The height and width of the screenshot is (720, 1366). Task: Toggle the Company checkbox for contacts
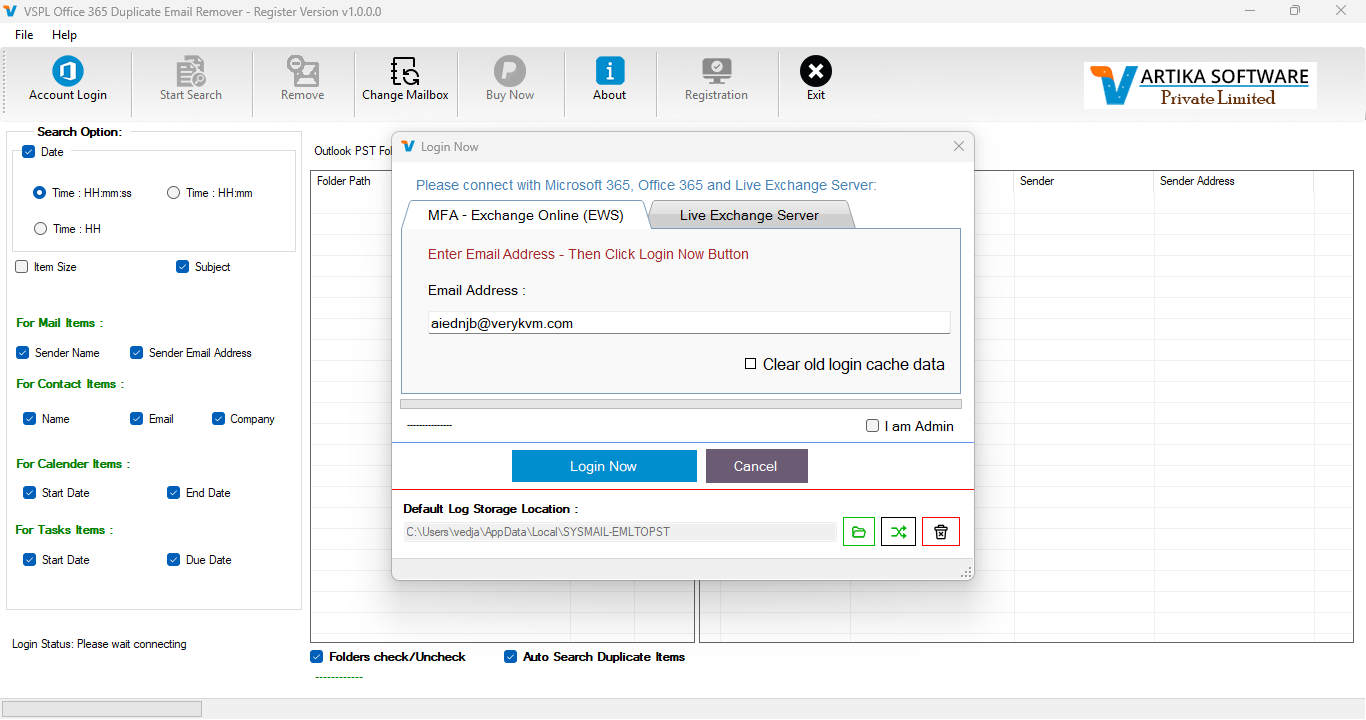pos(219,419)
